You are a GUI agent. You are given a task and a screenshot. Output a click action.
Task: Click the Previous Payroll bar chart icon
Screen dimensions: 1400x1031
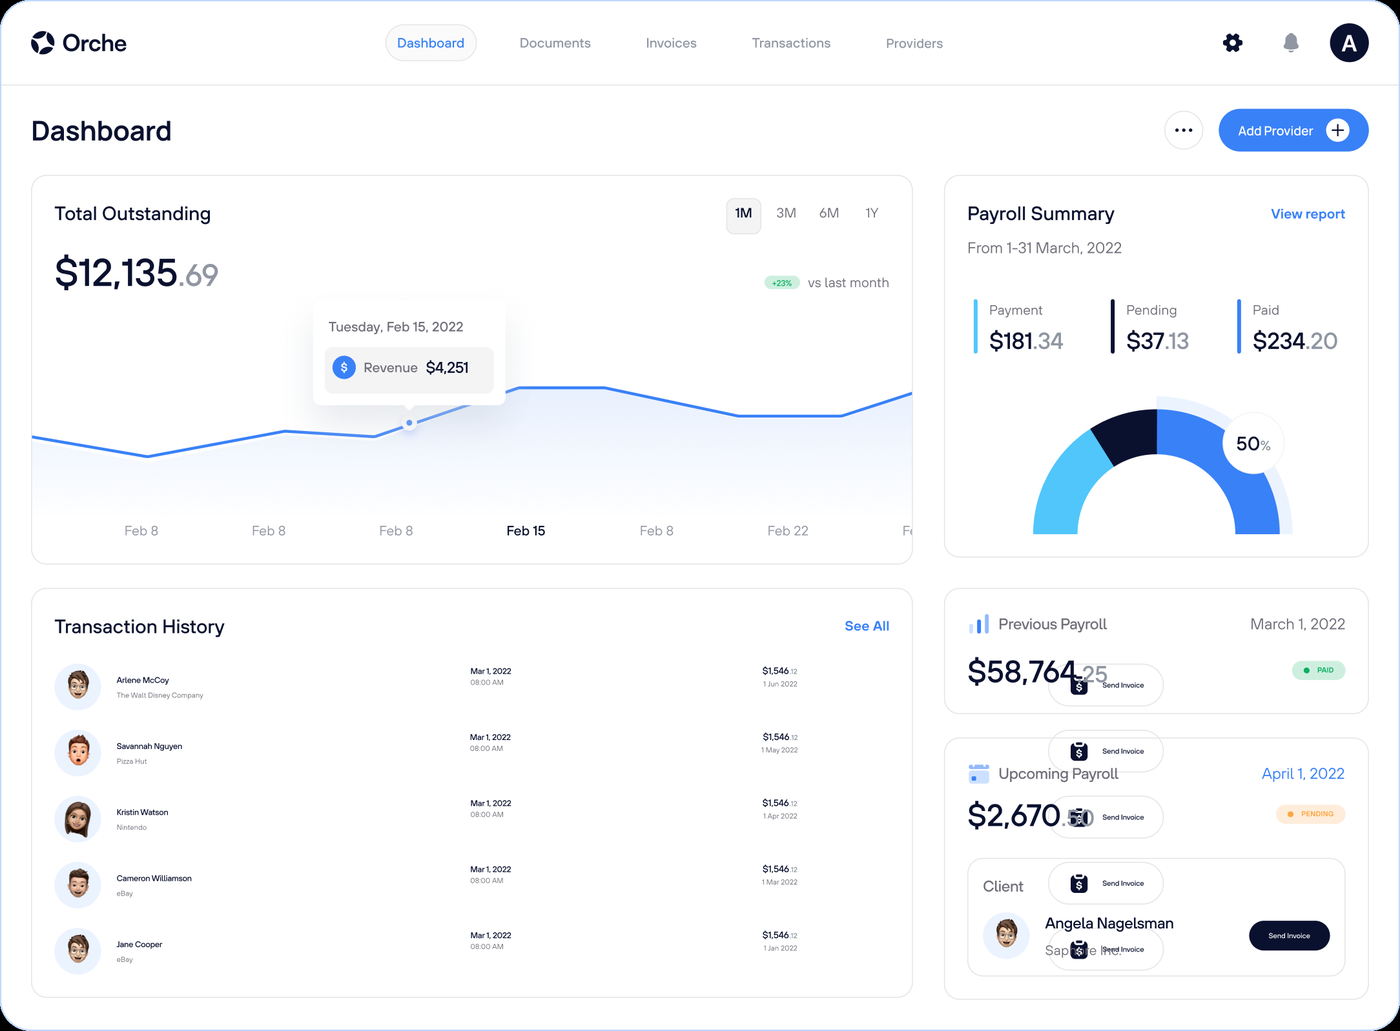pyautogui.click(x=979, y=624)
